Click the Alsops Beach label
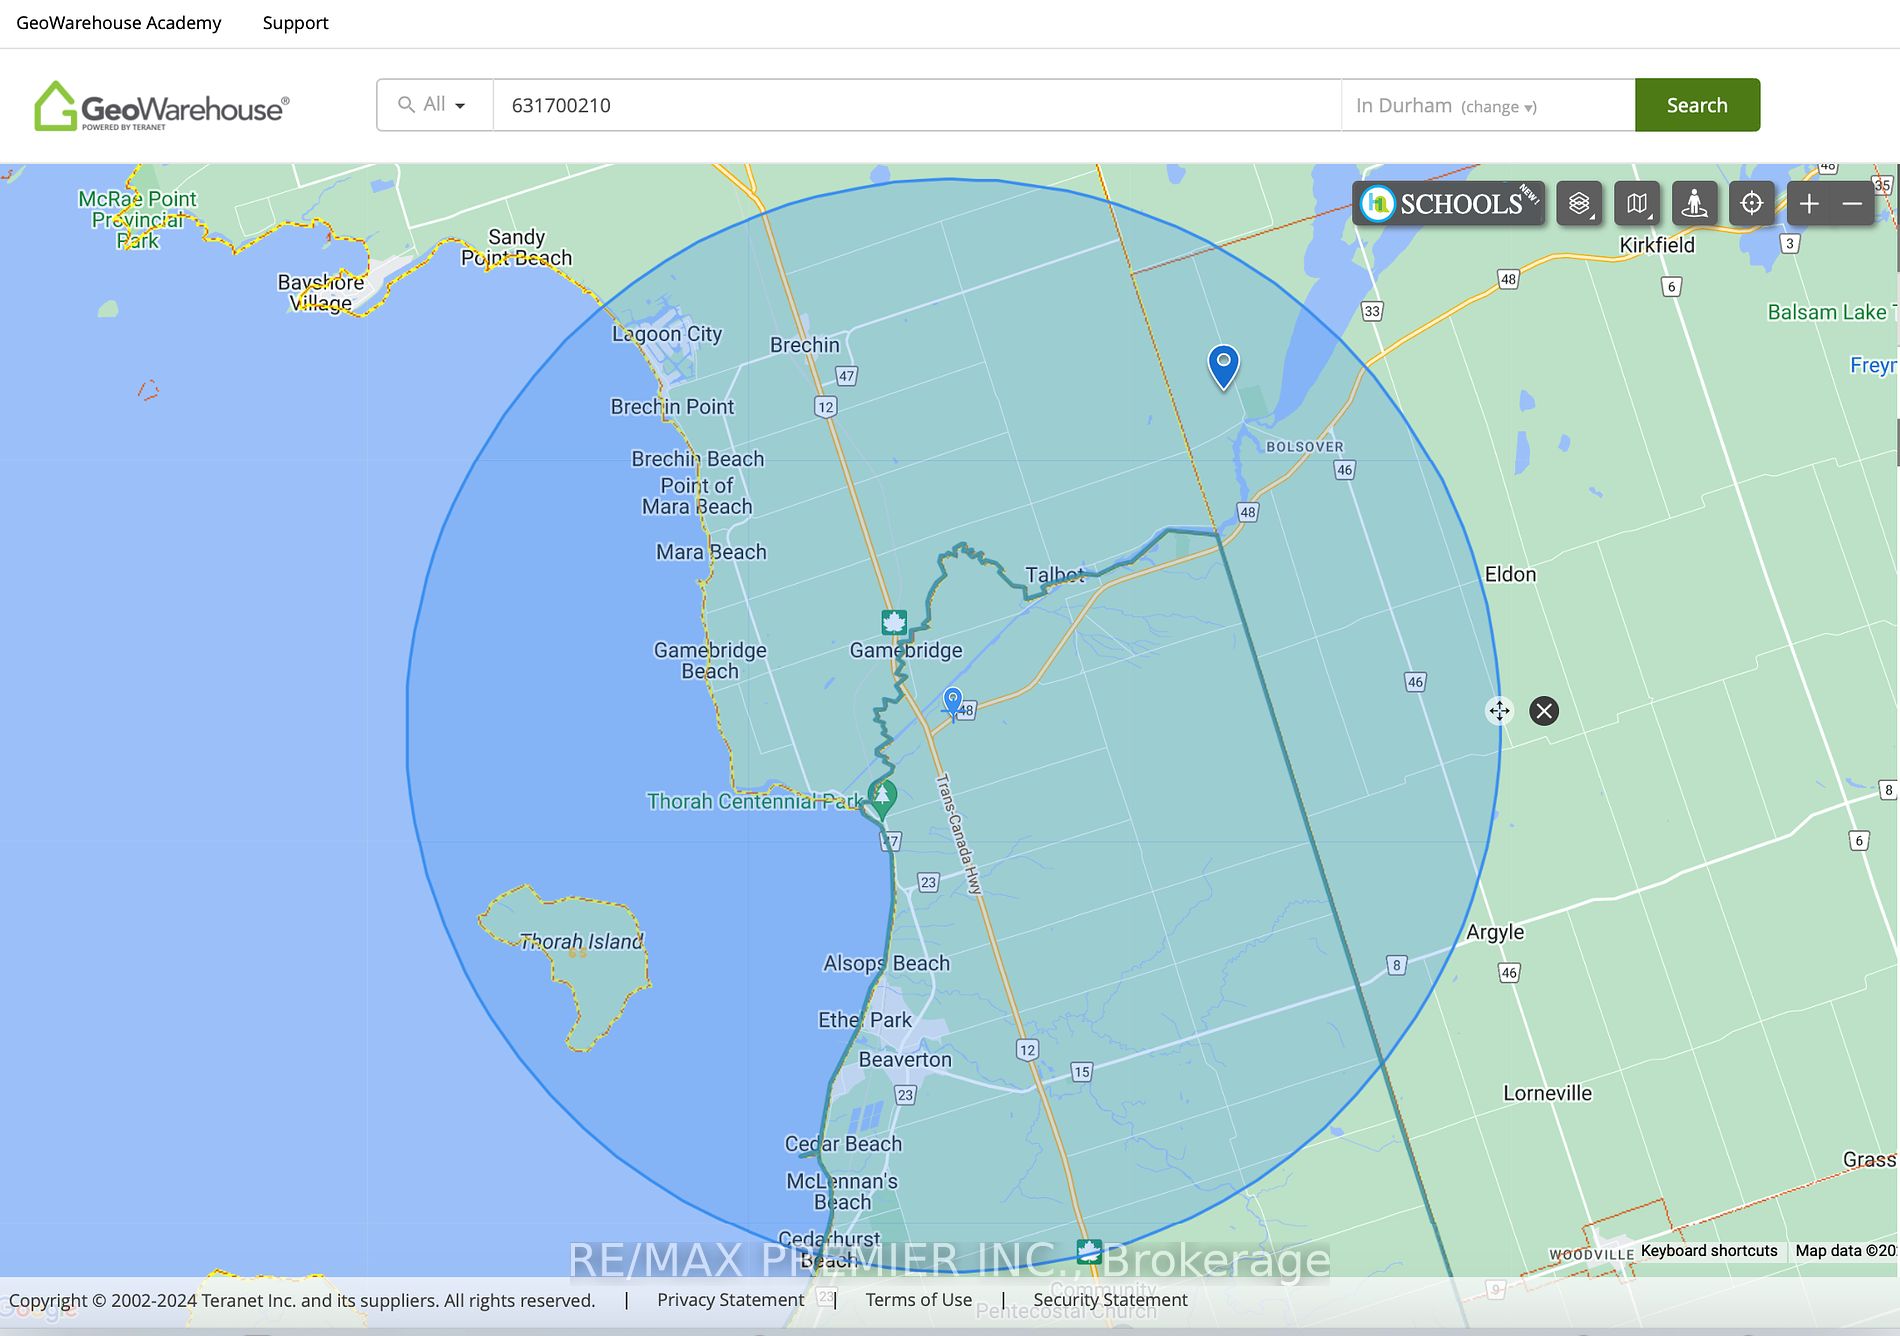Viewport: 1900px width, 1336px height. coord(886,963)
